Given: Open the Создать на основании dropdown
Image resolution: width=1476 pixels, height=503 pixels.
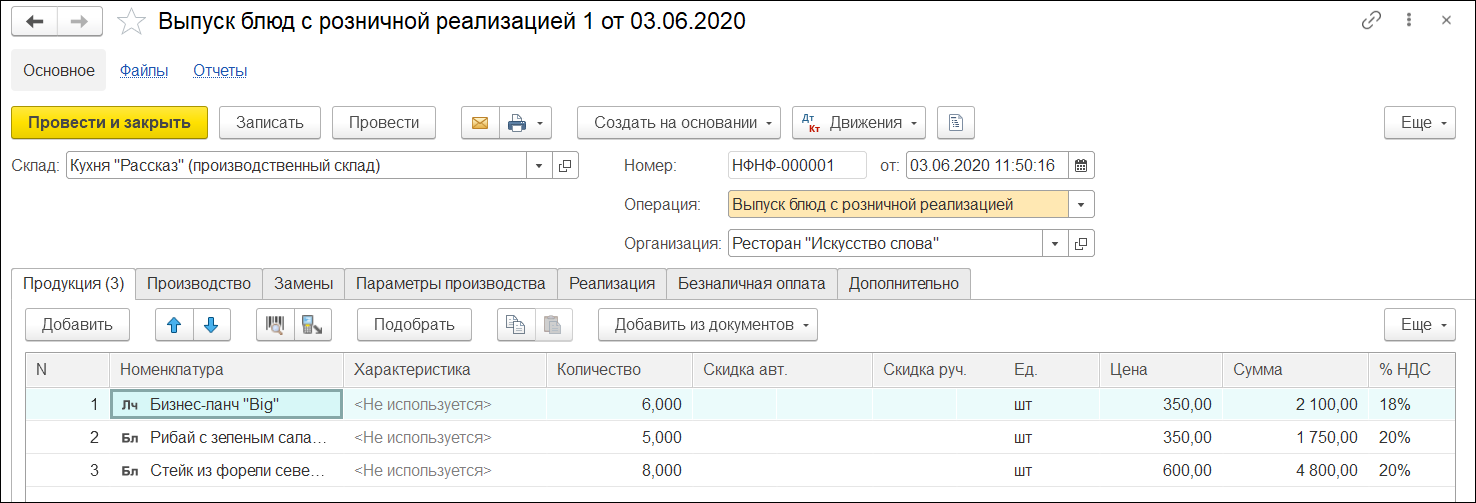Looking at the screenshot, I should 679,123.
